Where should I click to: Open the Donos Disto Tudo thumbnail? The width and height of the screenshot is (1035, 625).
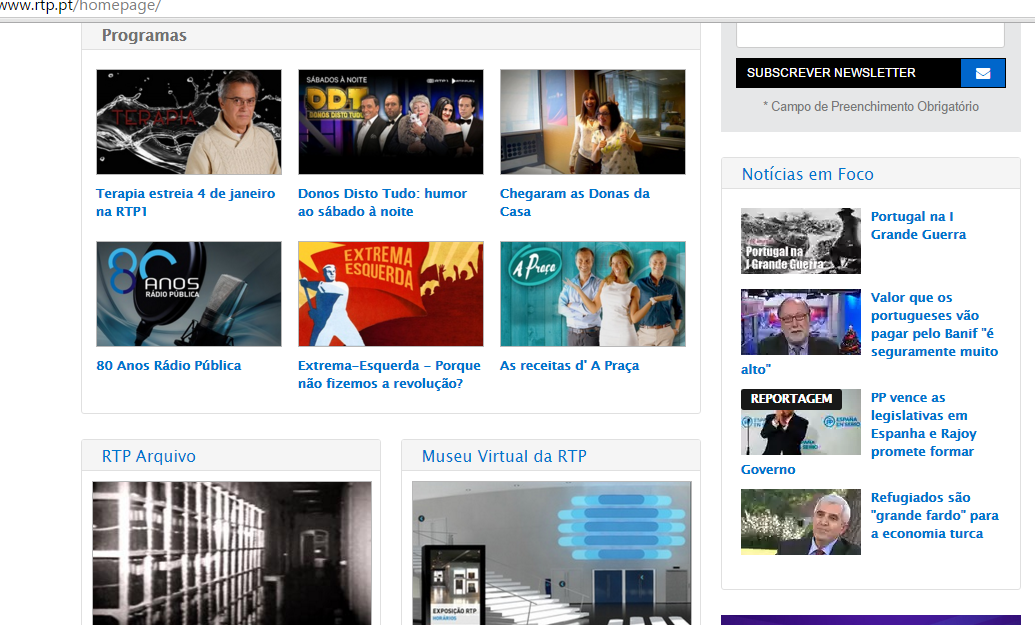(391, 122)
